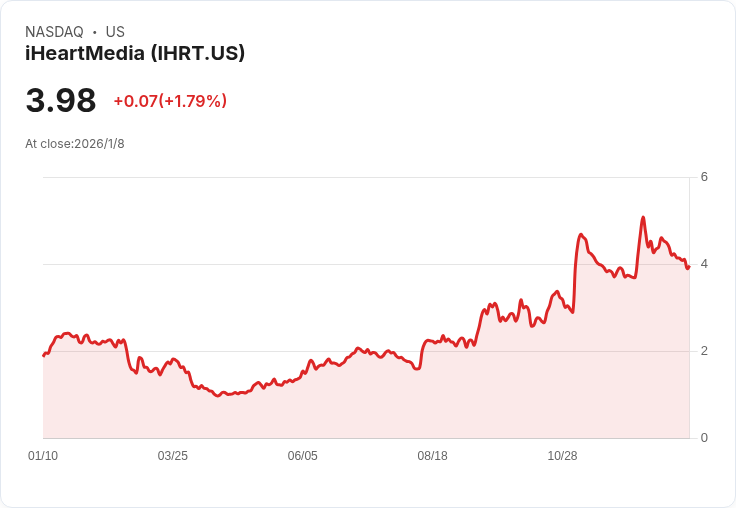Select the 06/05 date label on x-axis
Viewport: 736px width, 508px height.
302,456
